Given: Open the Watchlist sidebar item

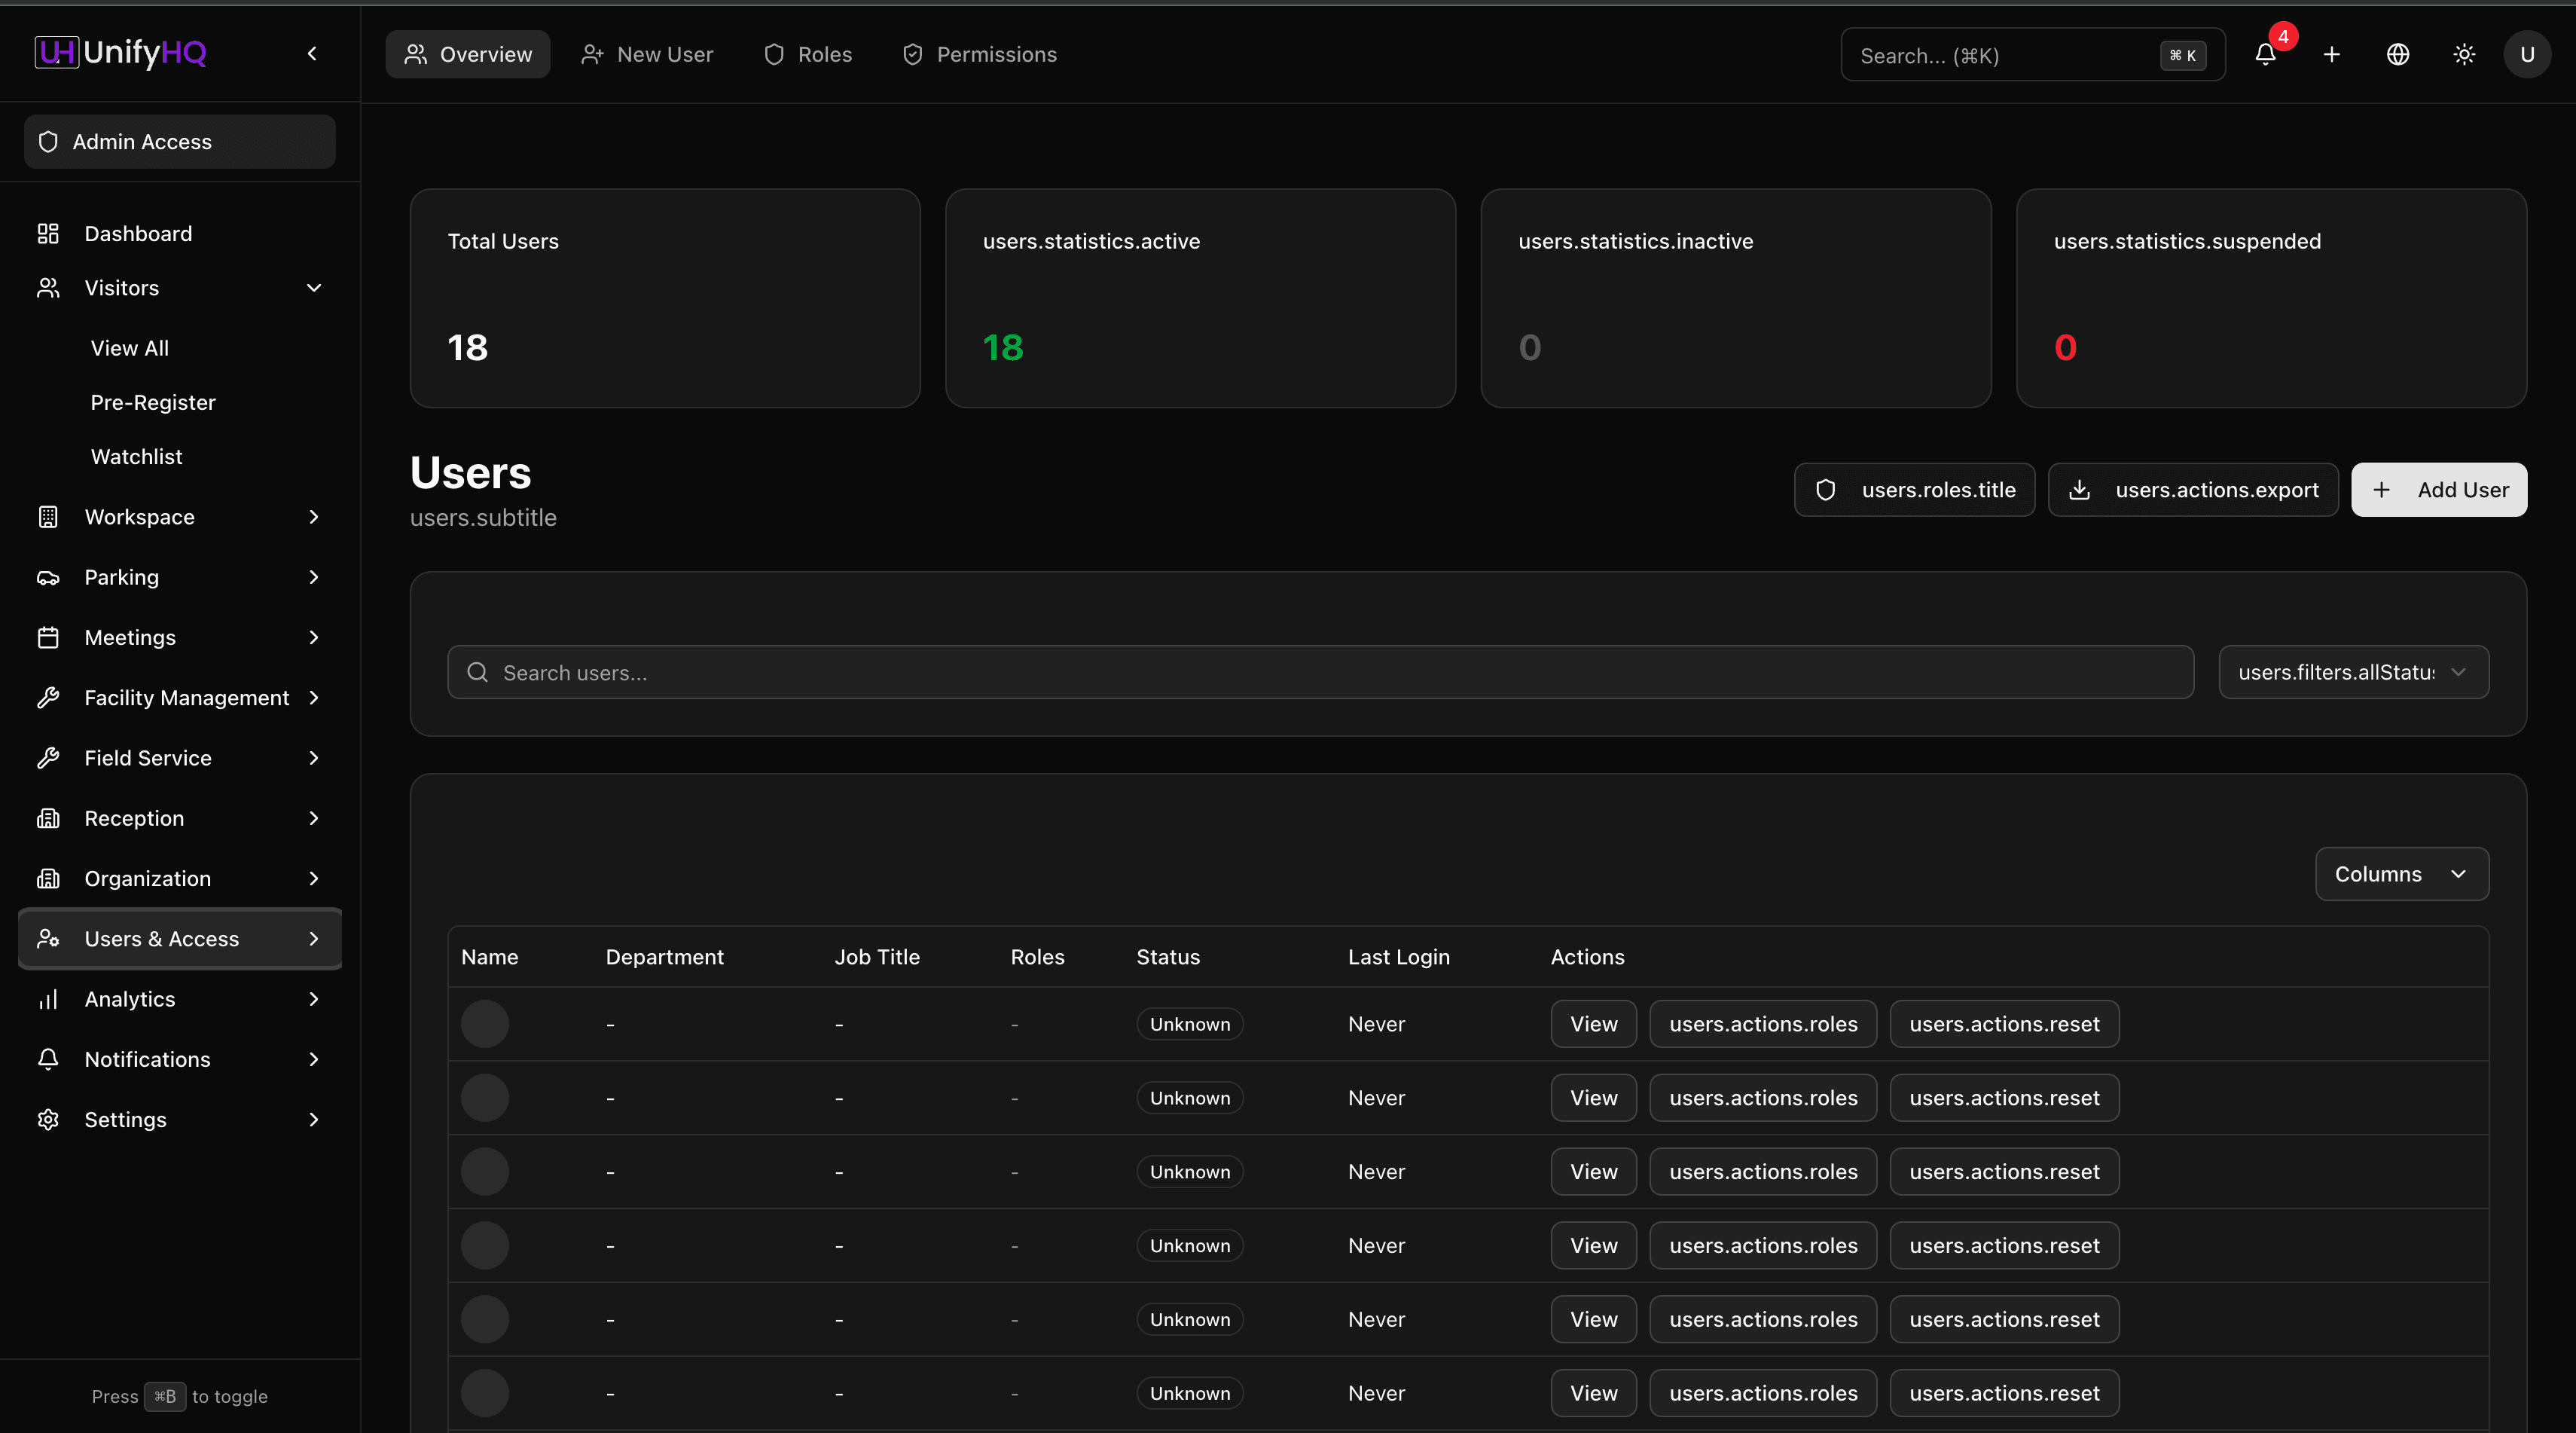Looking at the screenshot, I should pyautogui.click(x=136, y=456).
